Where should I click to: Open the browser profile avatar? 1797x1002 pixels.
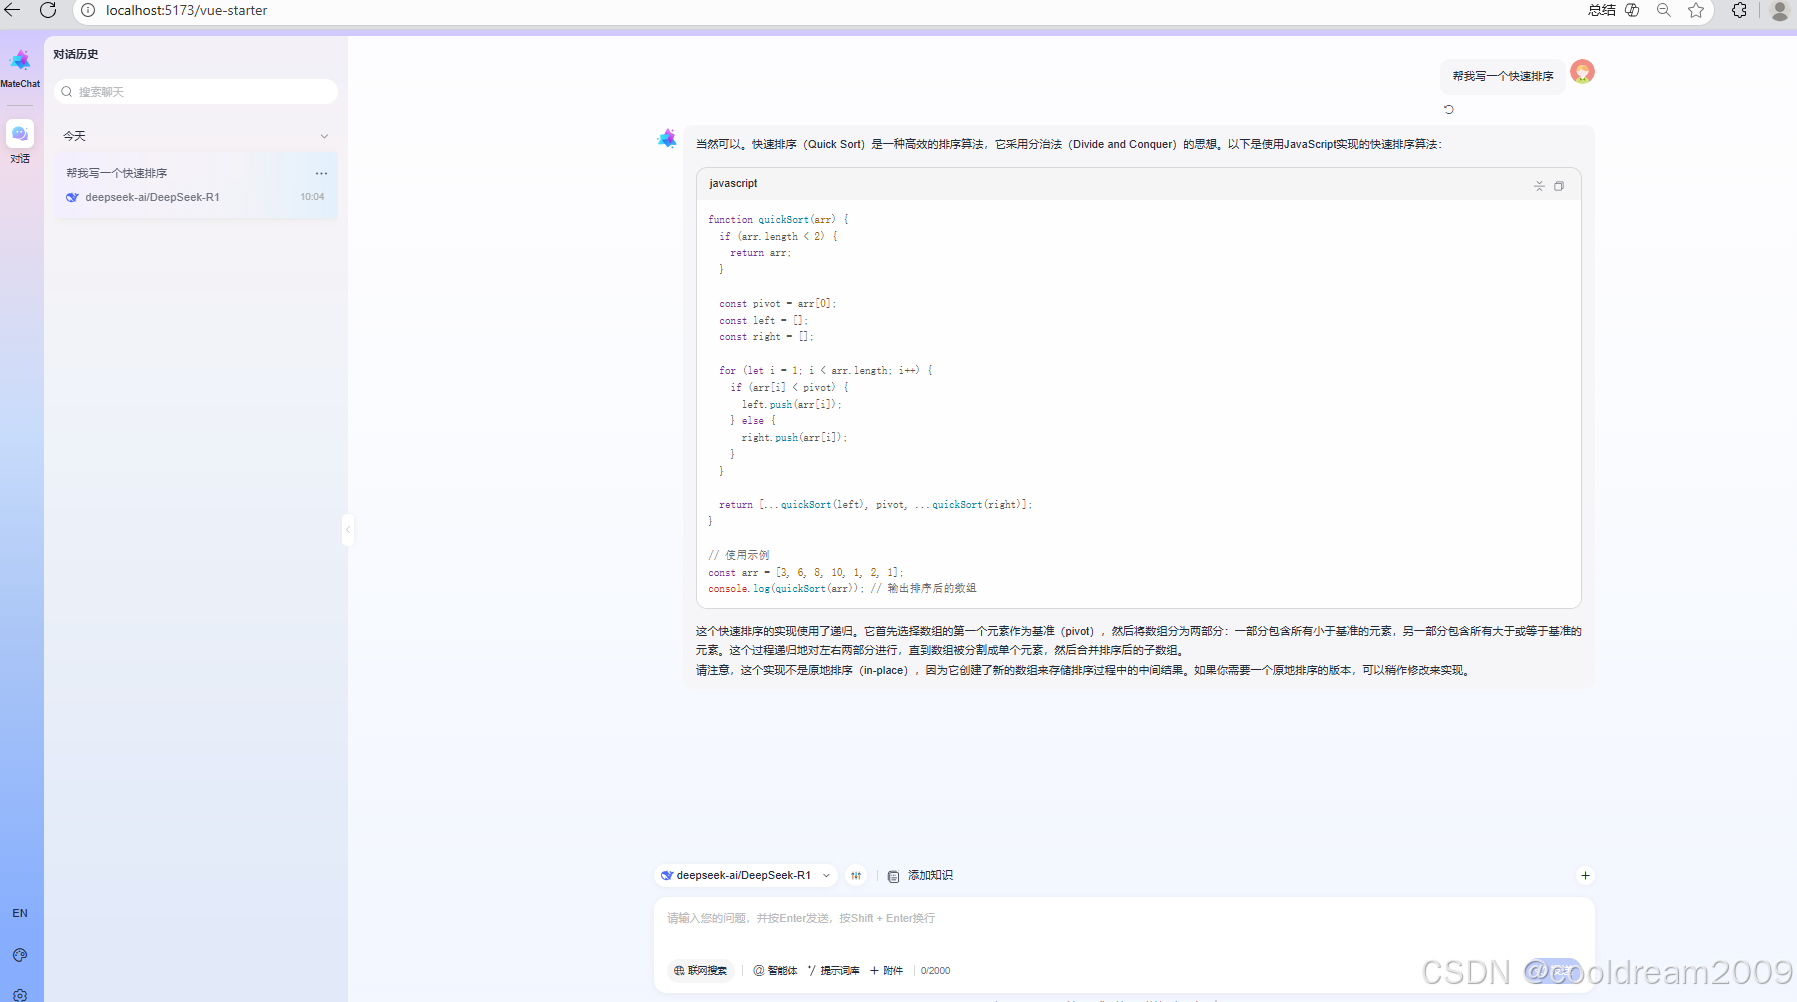[x=1780, y=11]
